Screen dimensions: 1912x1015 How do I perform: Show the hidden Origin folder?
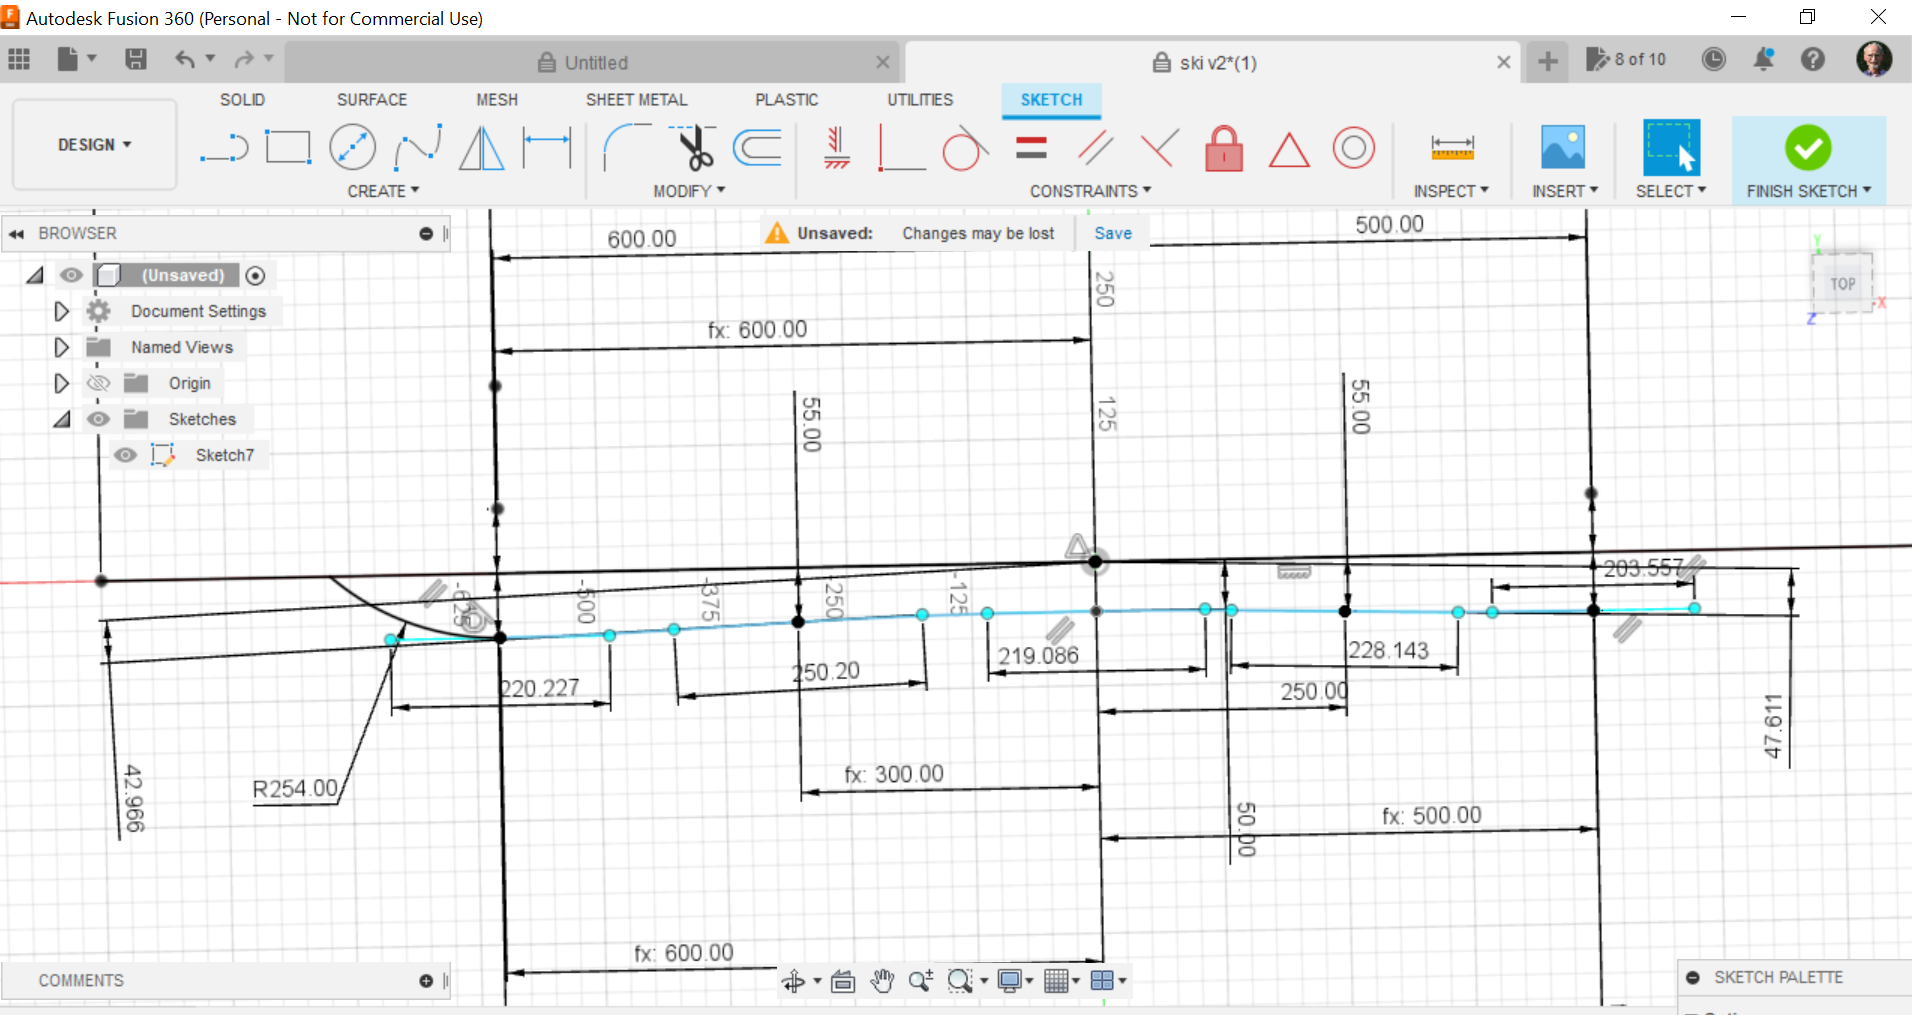[x=98, y=384]
